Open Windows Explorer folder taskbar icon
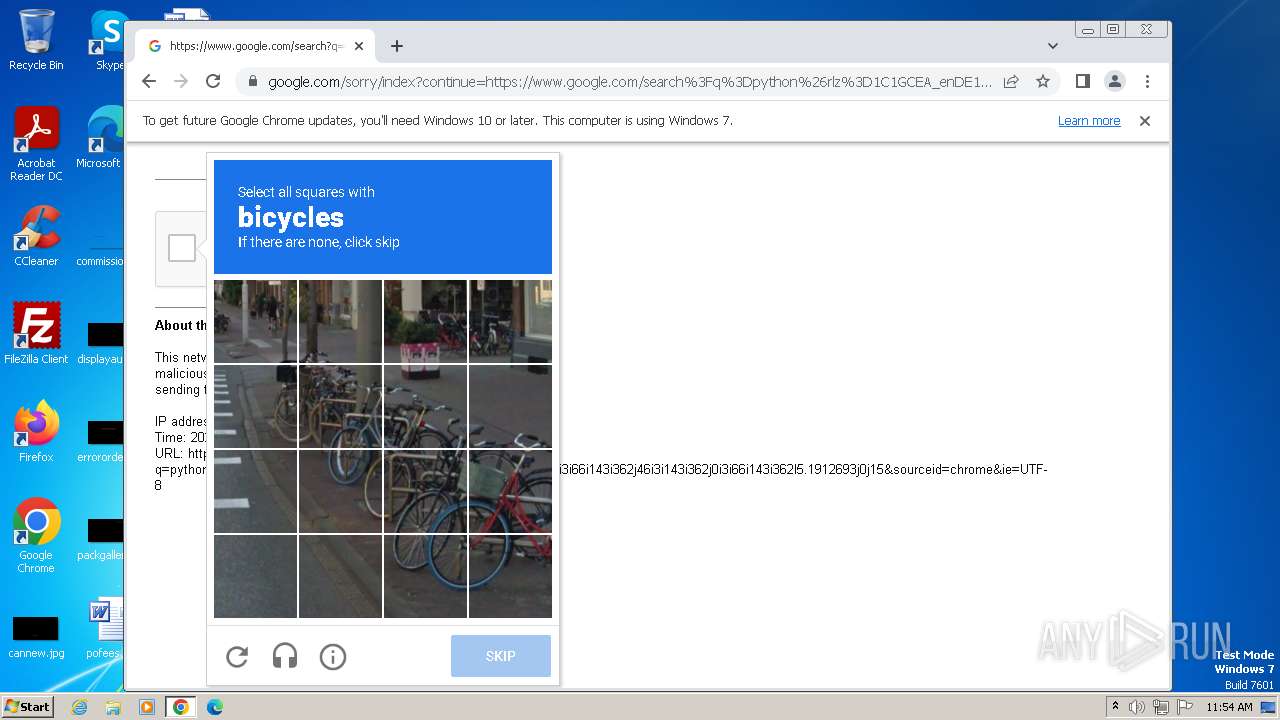The image size is (1280, 720). click(x=113, y=707)
